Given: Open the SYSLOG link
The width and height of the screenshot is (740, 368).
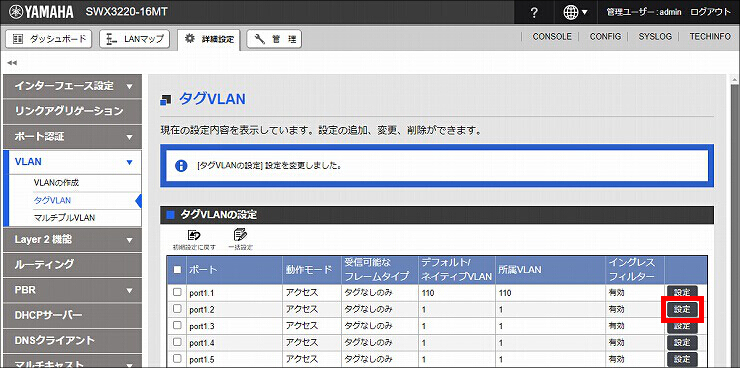Looking at the screenshot, I should (x=655, y=37).
